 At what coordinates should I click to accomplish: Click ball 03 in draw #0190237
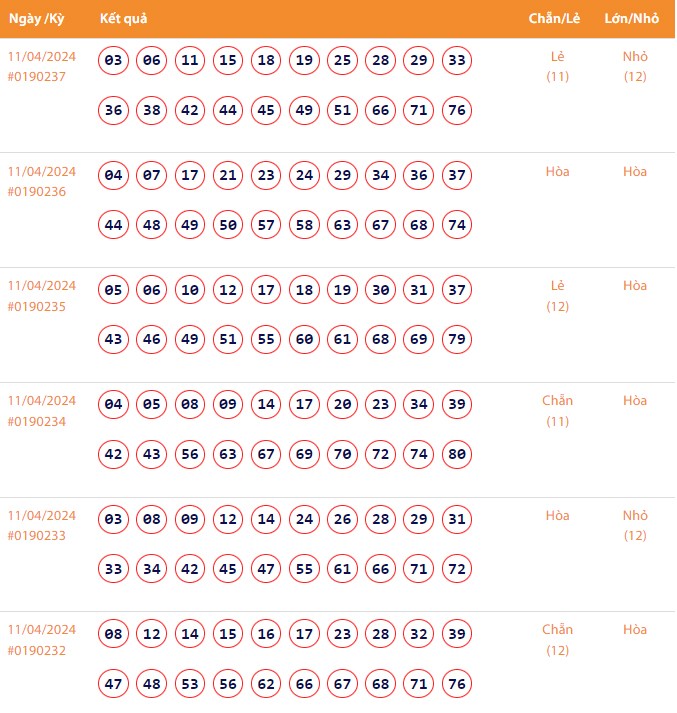114,61
